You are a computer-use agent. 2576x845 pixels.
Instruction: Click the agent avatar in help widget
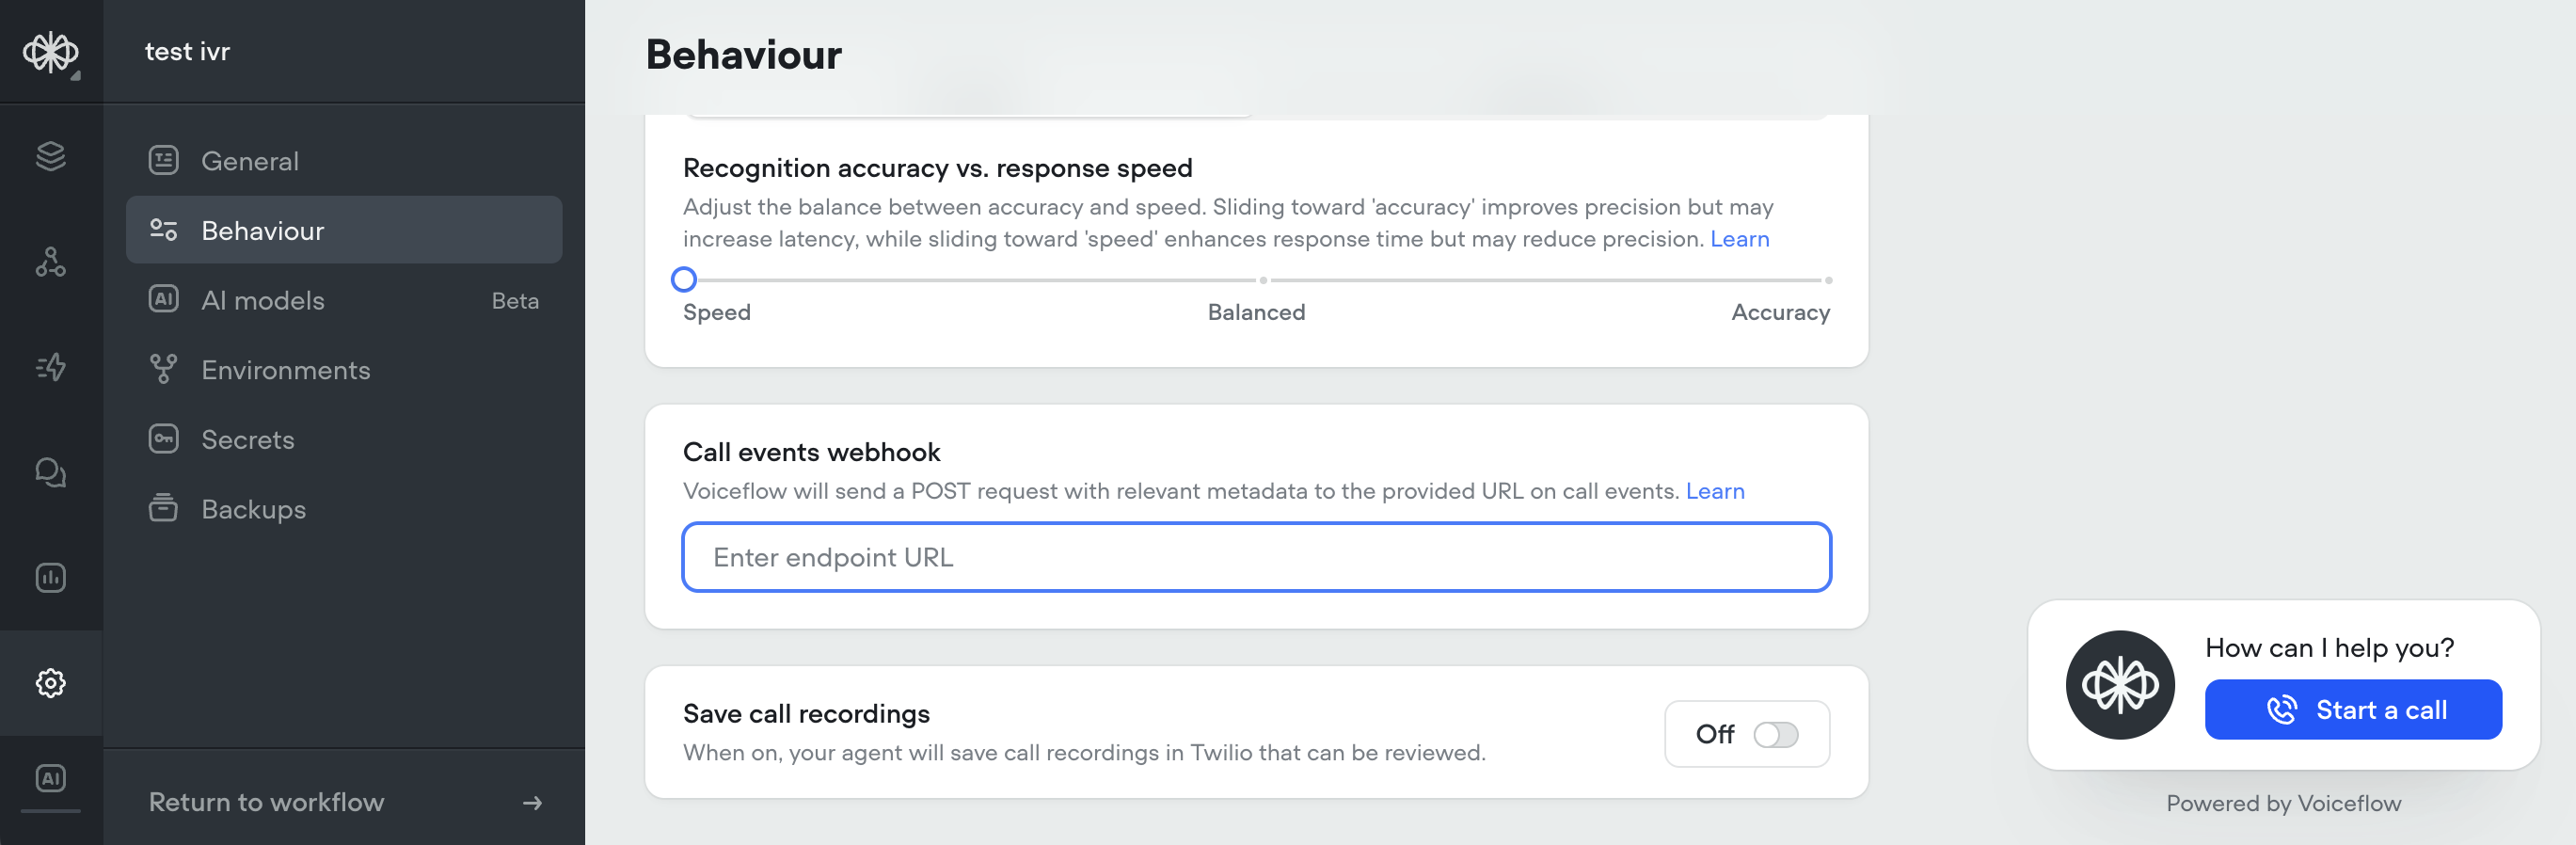point(2121,684)
